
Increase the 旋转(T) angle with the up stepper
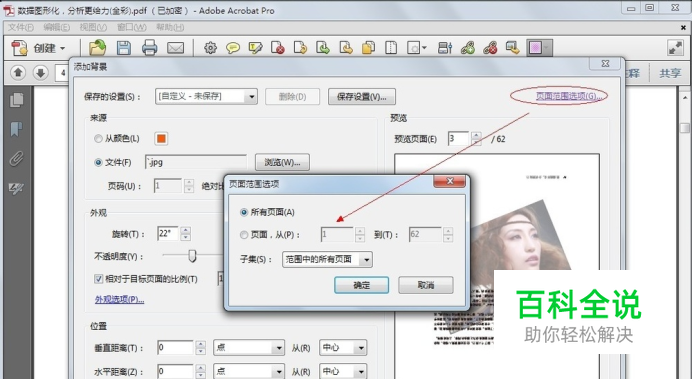[186, 230]
